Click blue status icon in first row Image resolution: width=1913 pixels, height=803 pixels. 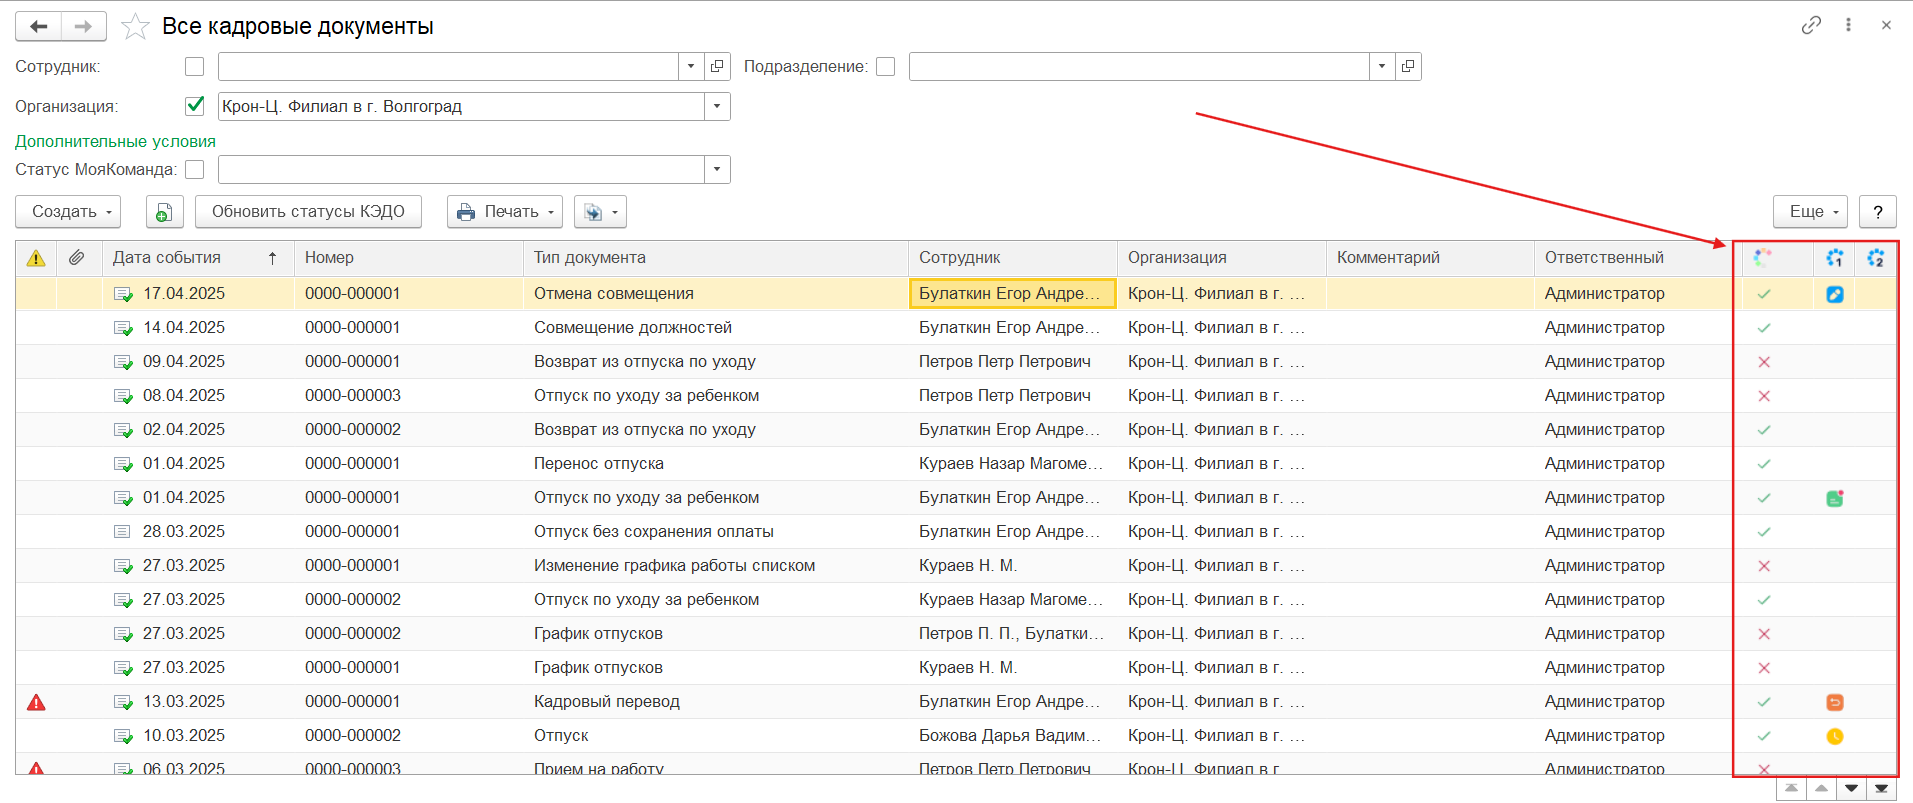[x=1835, y=294]
